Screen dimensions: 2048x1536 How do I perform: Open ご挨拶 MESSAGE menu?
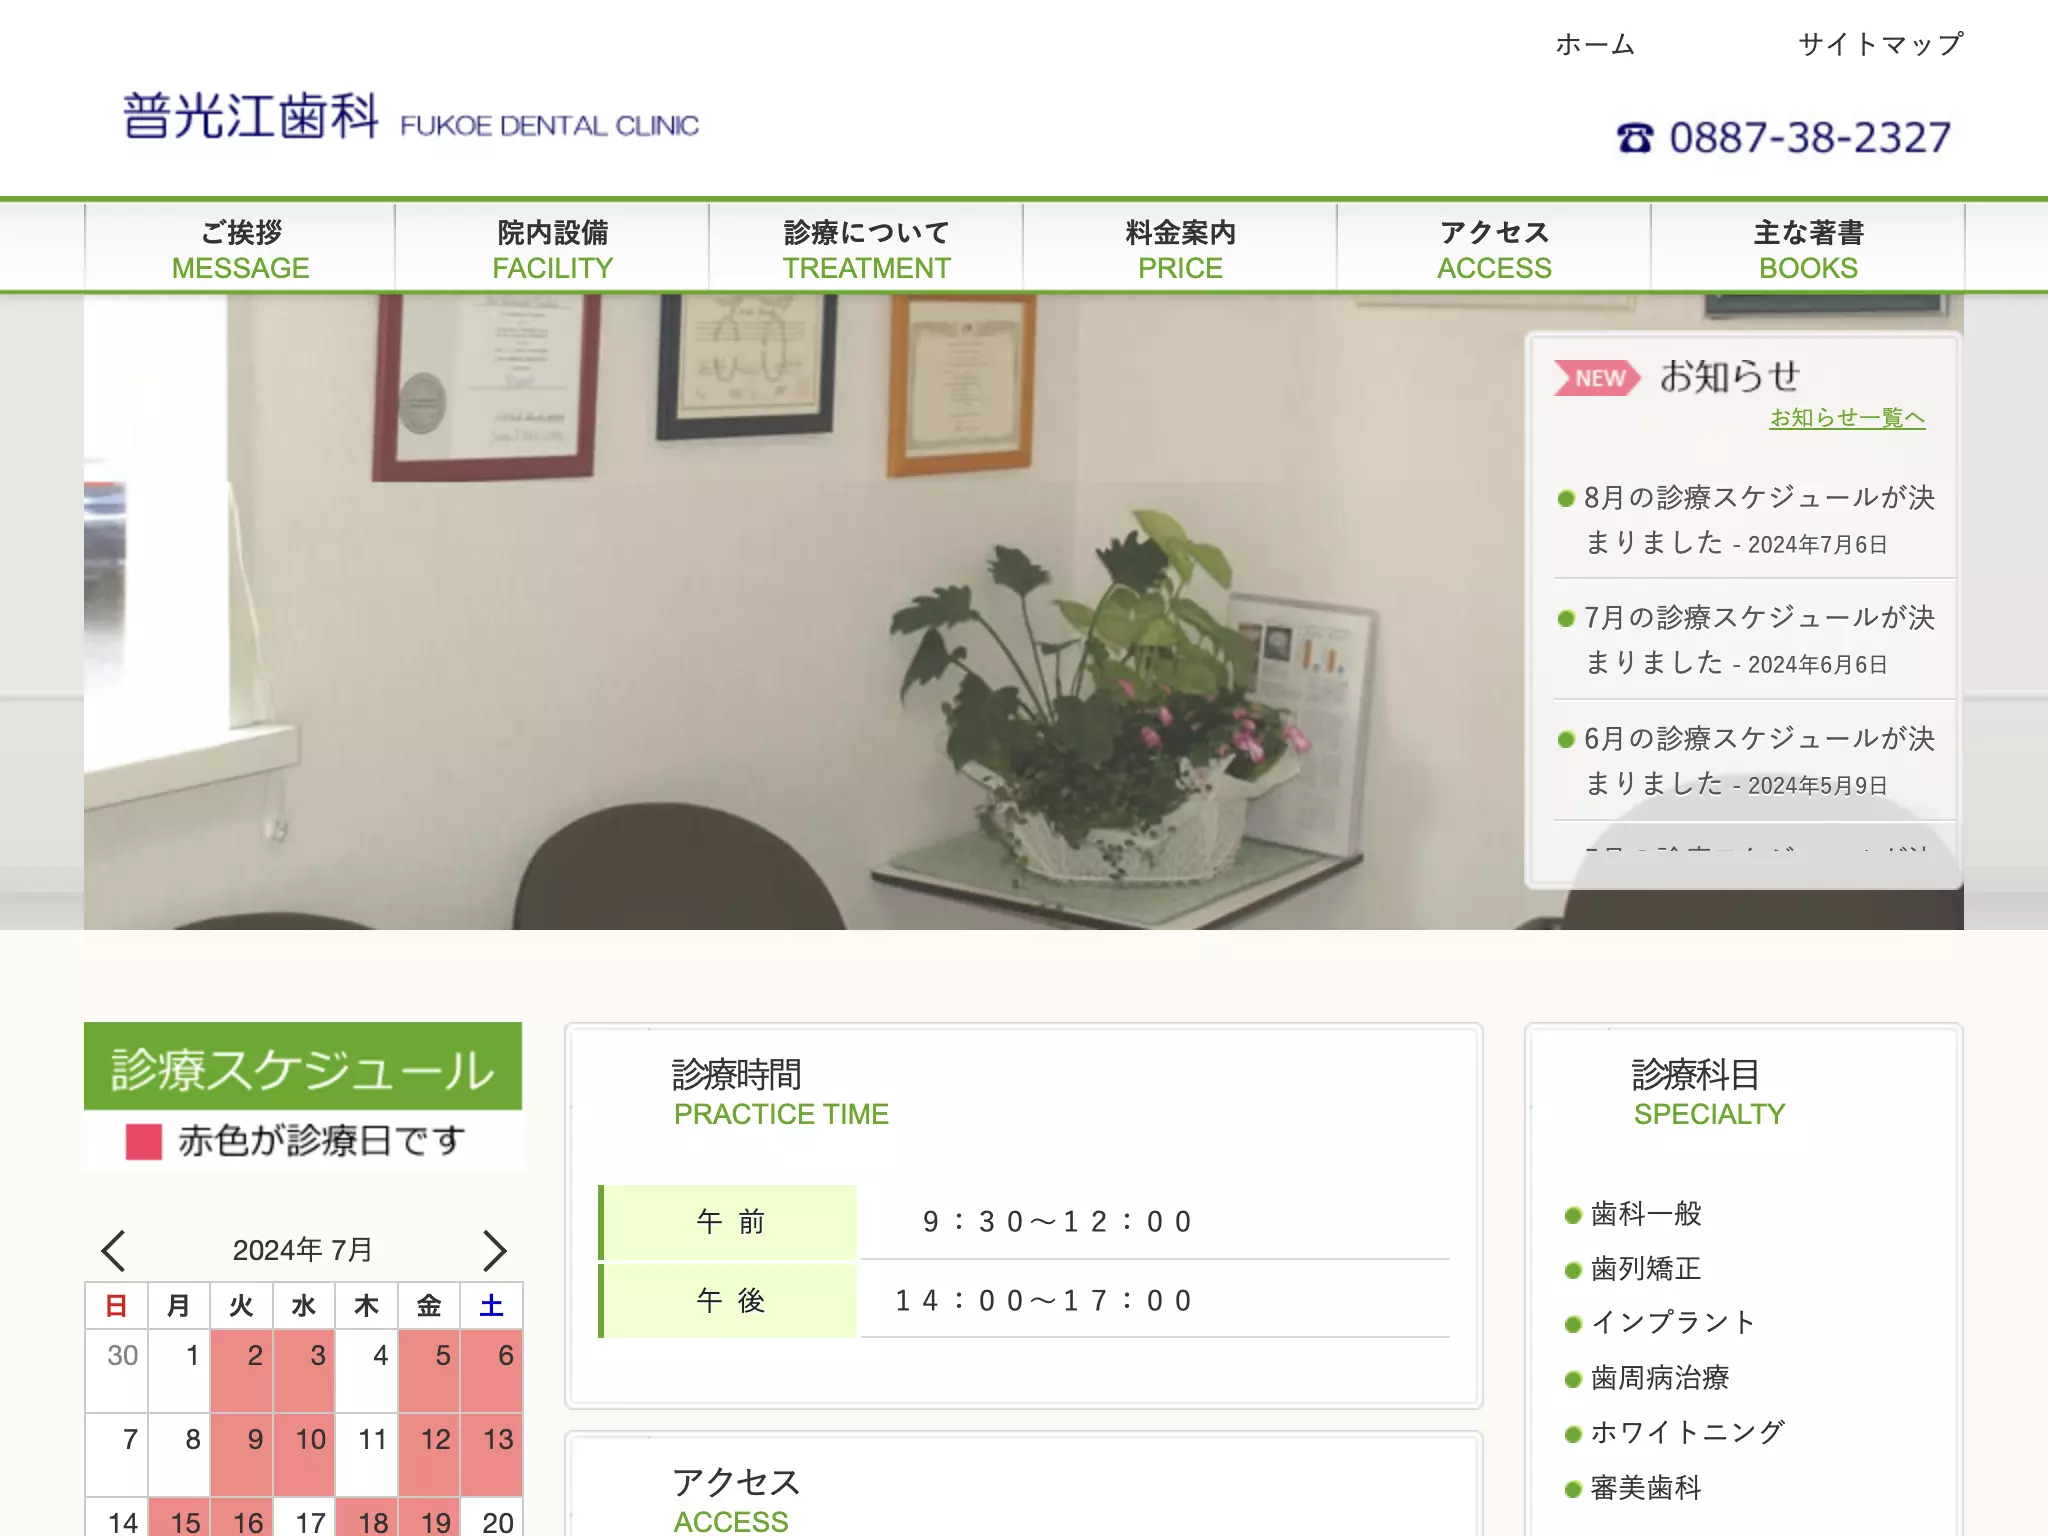pos(240,249)
